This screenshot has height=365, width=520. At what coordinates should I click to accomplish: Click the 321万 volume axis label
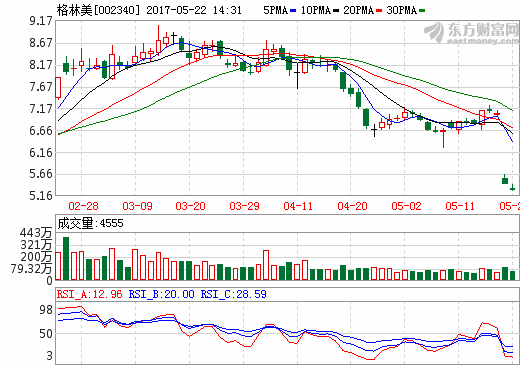36,245
